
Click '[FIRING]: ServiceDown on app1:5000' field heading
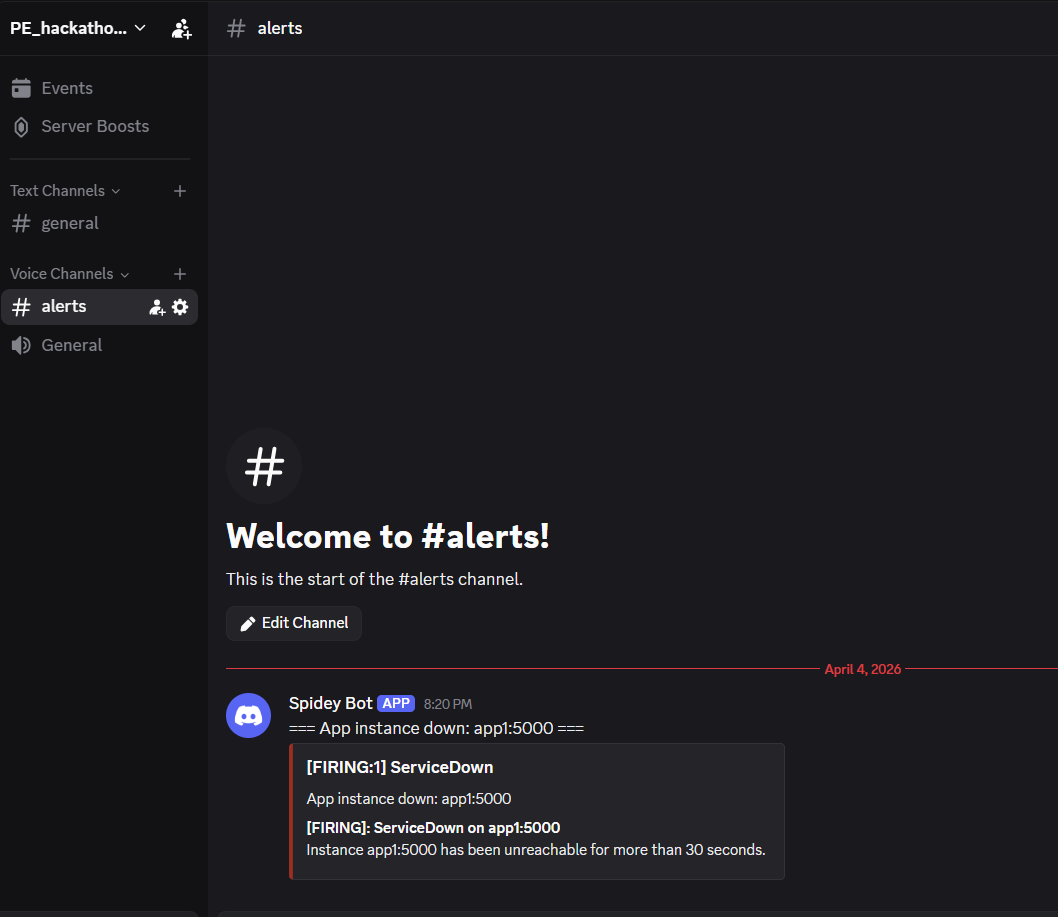[433, 828]
